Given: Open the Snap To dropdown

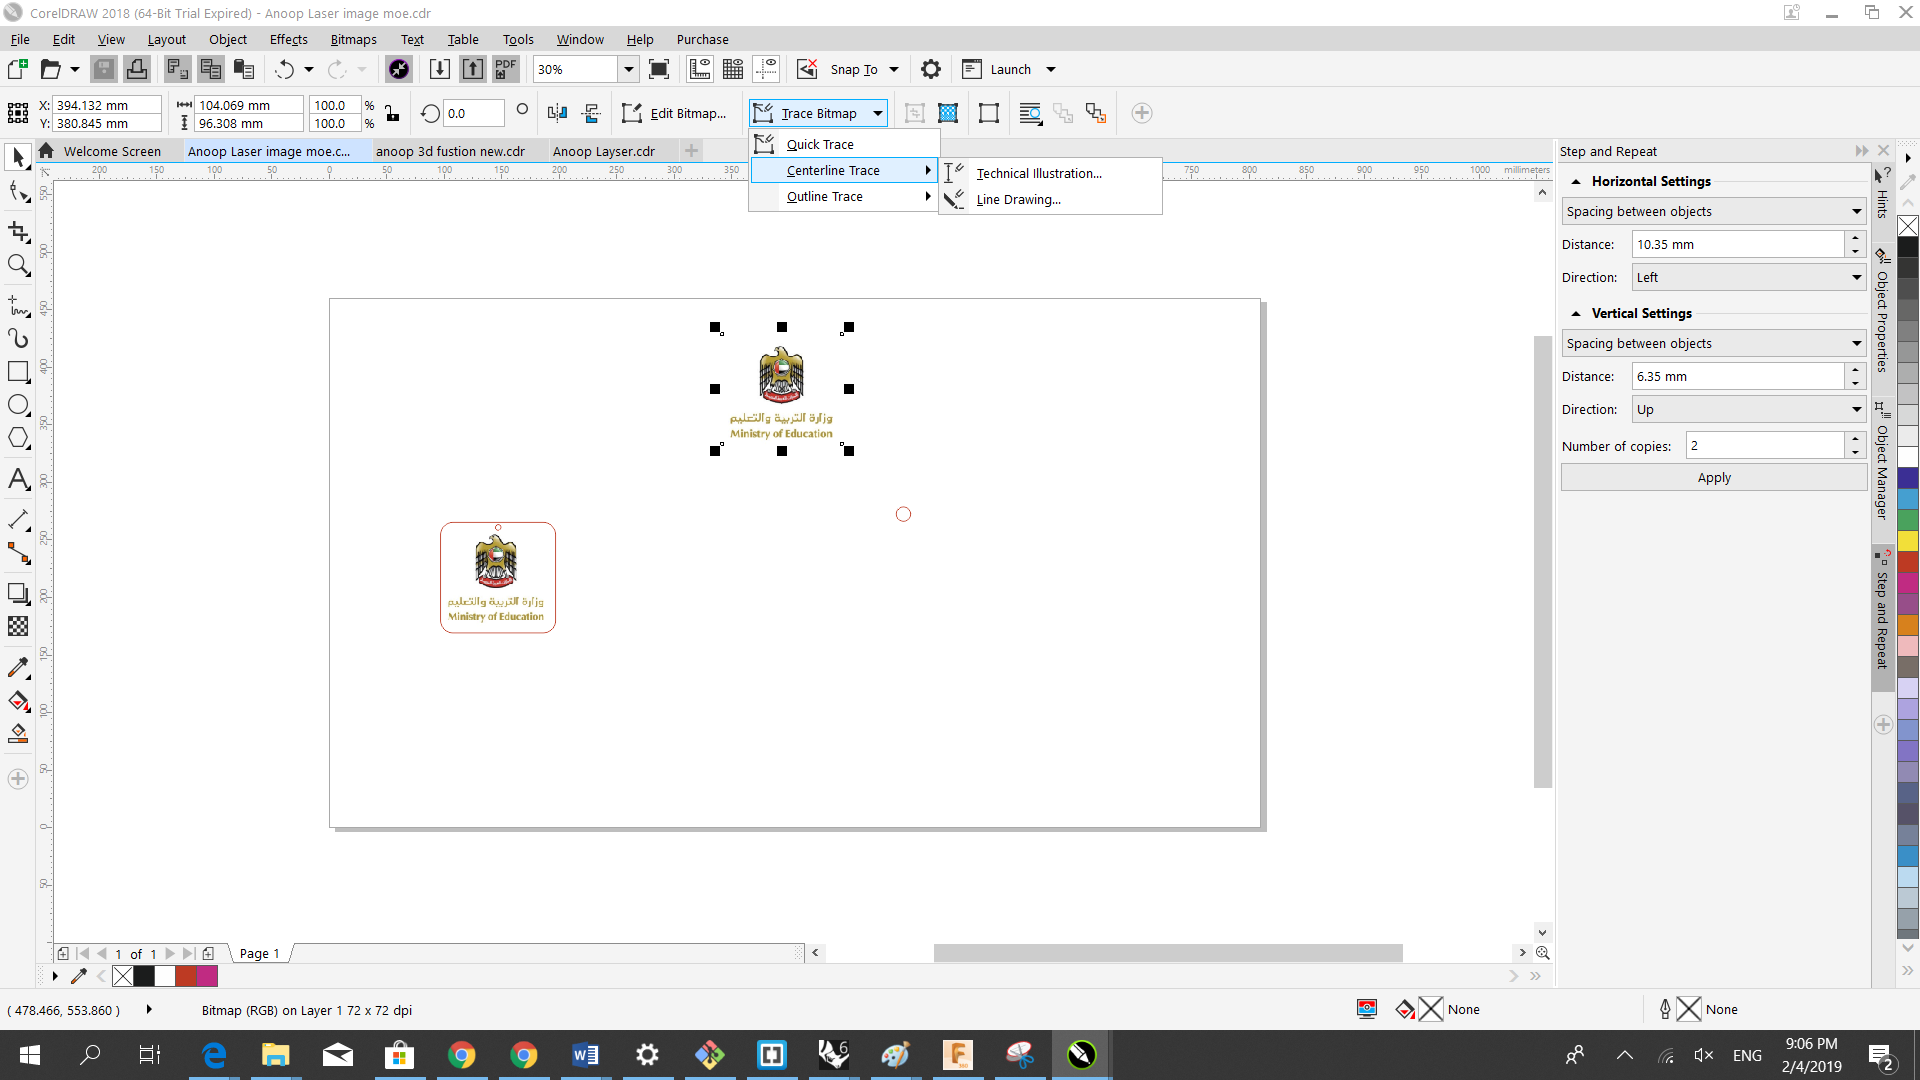Looking at the screenshot, I should 894,69.
